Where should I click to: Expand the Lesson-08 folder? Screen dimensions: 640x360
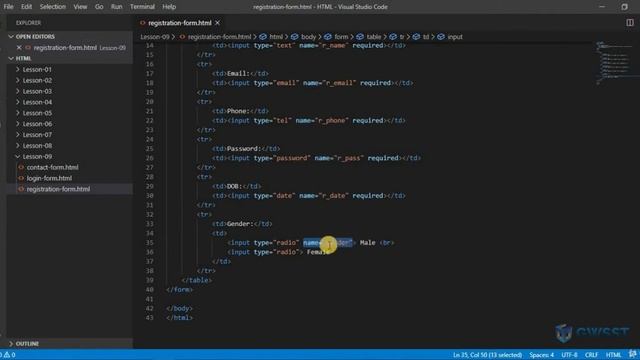coord(37,146)
